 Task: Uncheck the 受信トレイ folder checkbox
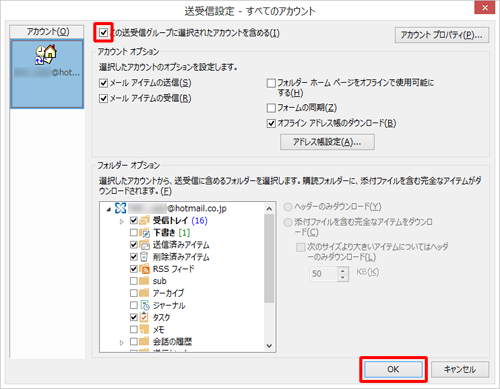(x=134, y=220)
